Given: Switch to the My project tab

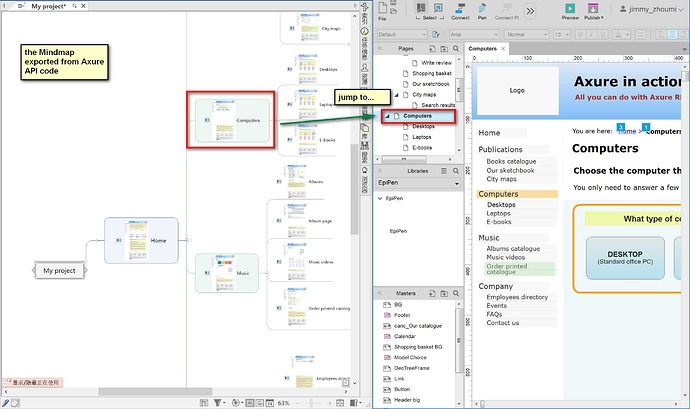Looking at the screenshot, I should pos(48,6).
